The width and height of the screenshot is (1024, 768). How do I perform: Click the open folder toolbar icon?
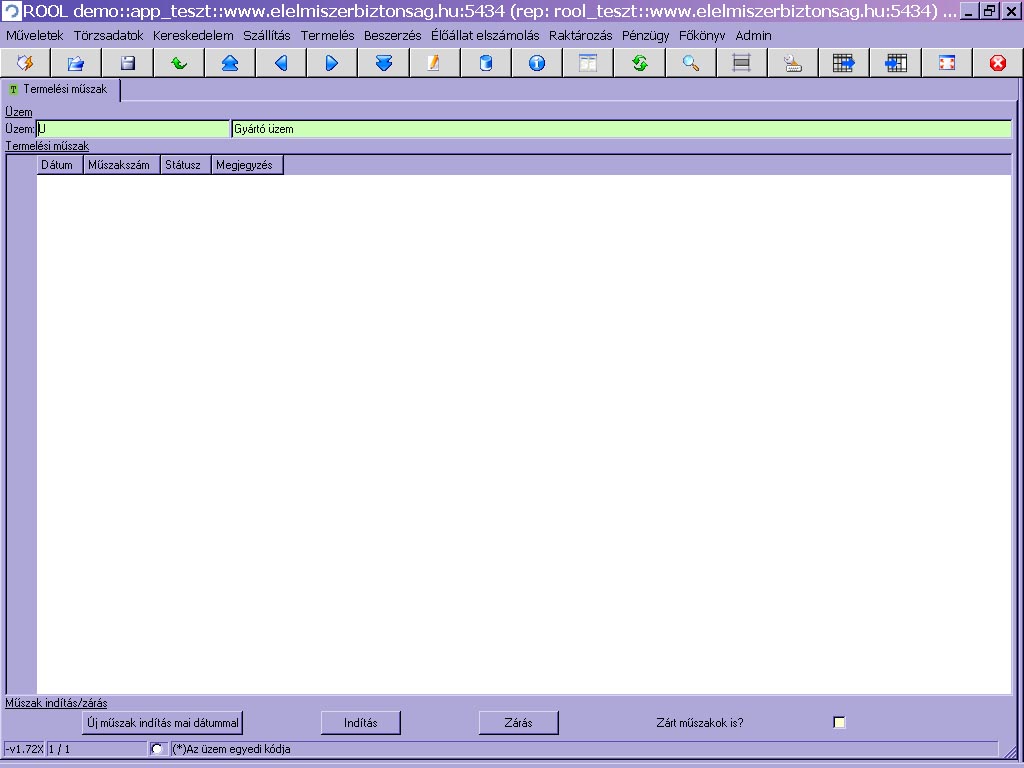click(76, 63)
